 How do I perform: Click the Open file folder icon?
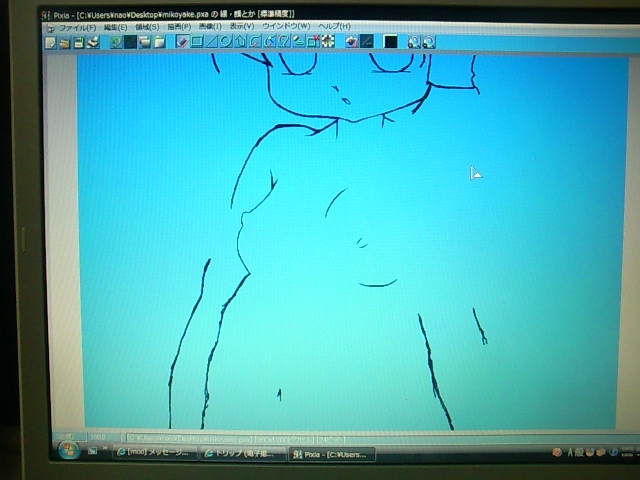tap(64, 42)
